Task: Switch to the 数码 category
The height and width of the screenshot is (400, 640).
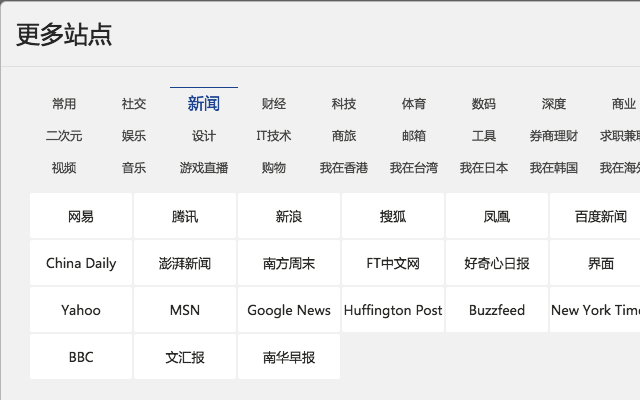Action: (484, 104)
